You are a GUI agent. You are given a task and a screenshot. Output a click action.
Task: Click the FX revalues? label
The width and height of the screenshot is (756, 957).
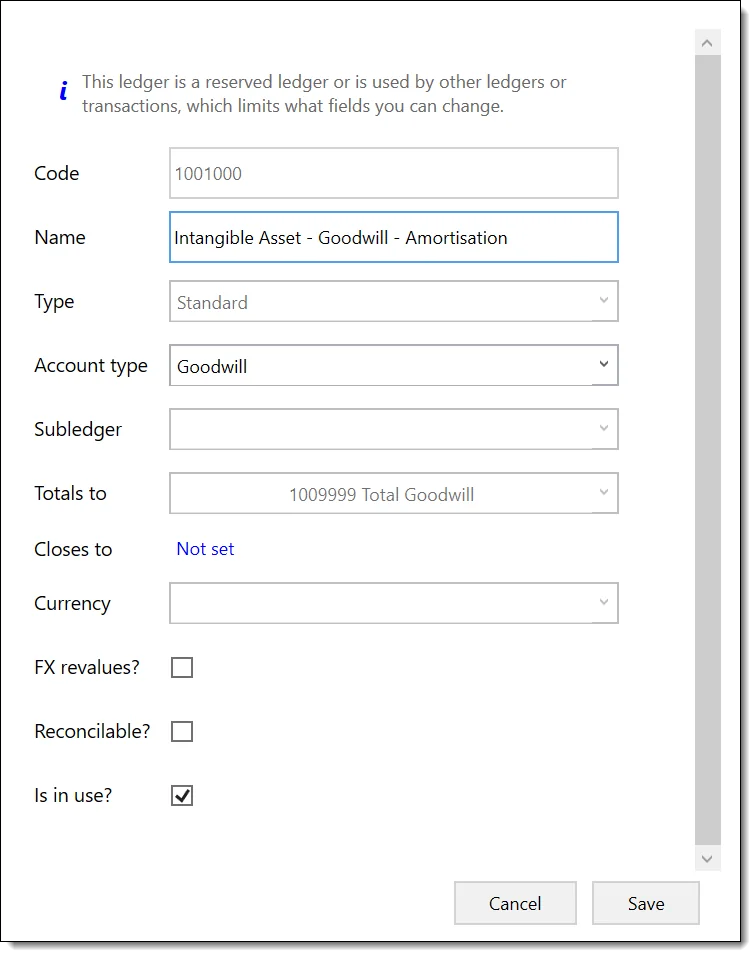click(x=87, y=667)
